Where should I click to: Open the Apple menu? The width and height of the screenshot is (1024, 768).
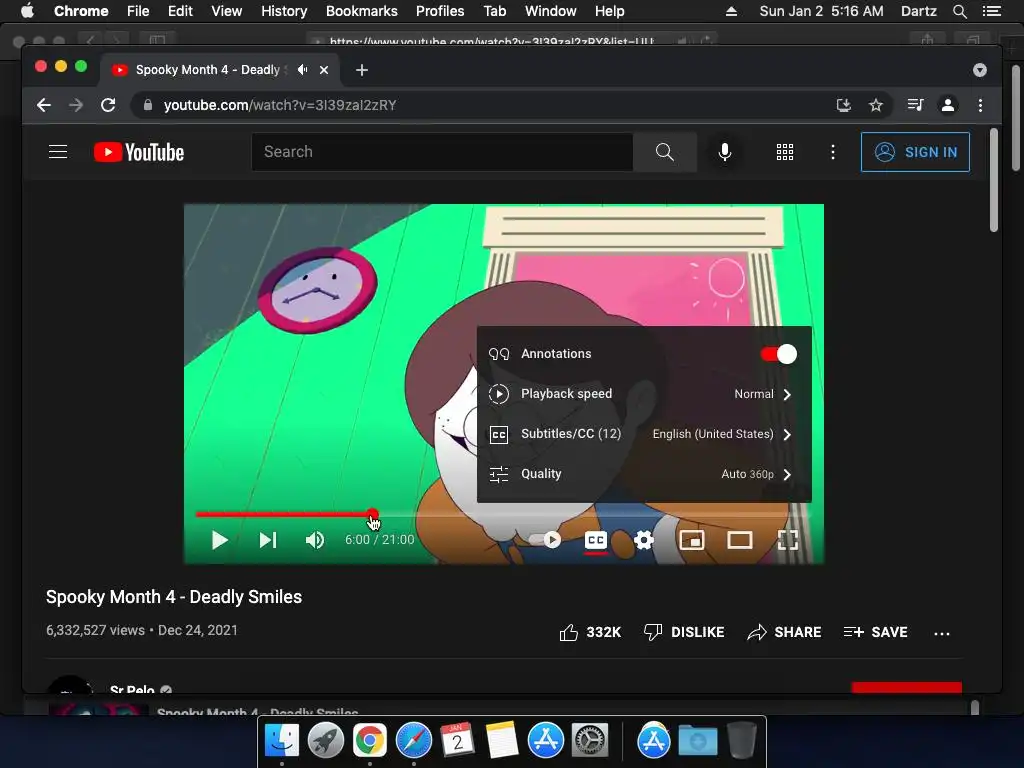(x=27, y=11)
